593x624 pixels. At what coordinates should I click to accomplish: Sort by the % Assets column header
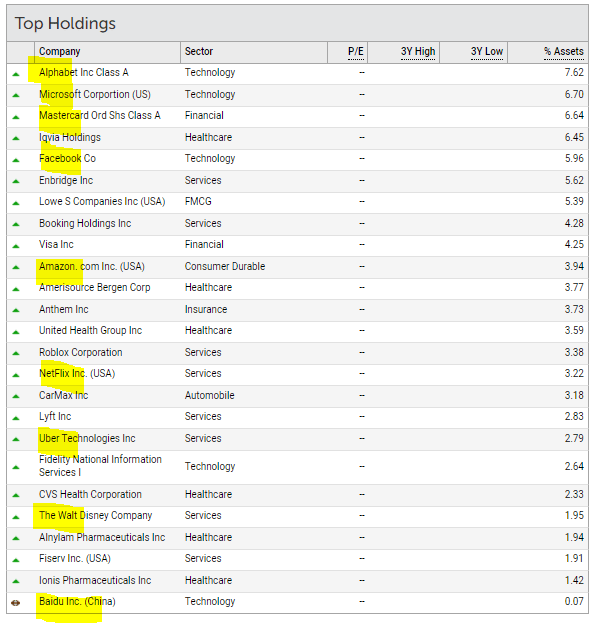564,52
